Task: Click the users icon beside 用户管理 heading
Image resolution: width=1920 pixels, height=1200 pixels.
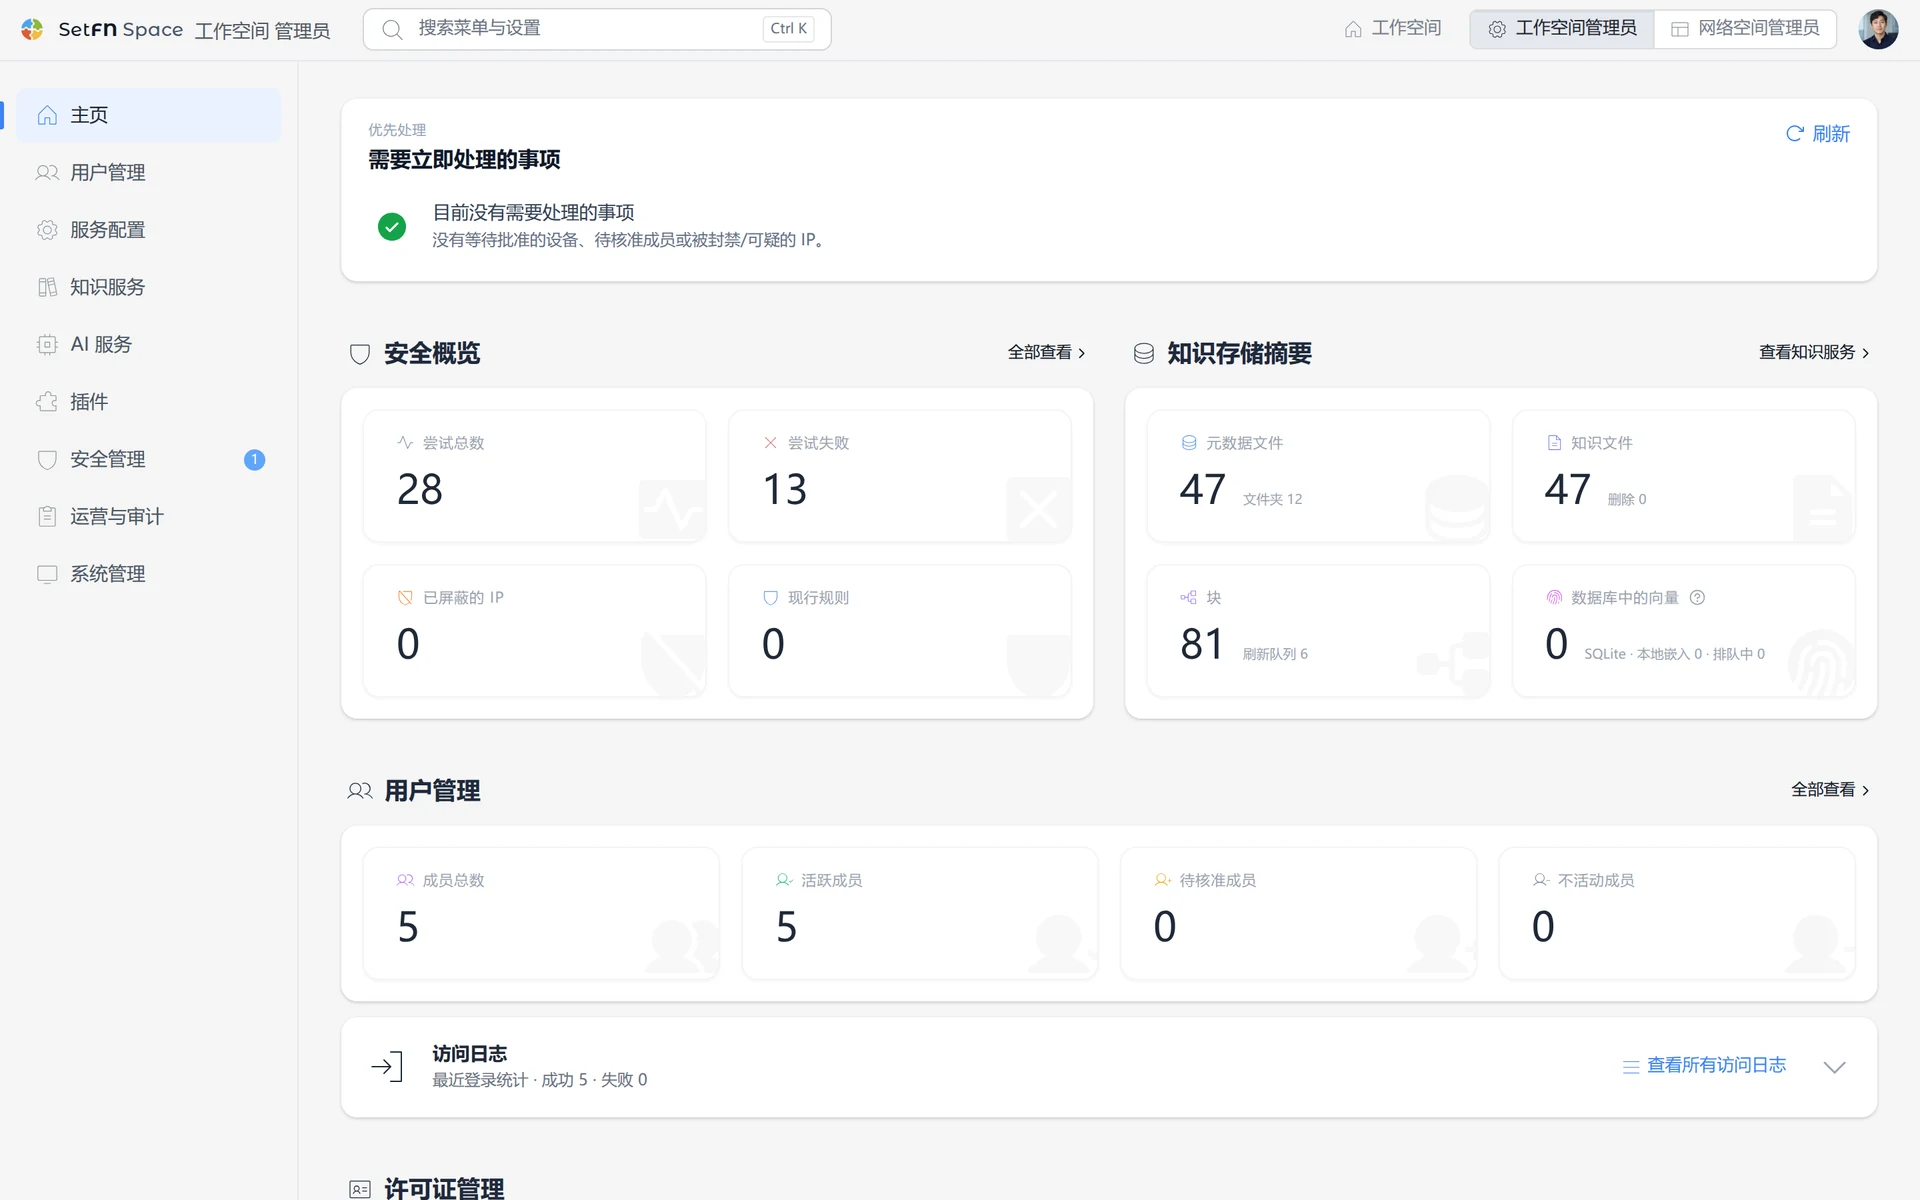Action: pos(360,791)
